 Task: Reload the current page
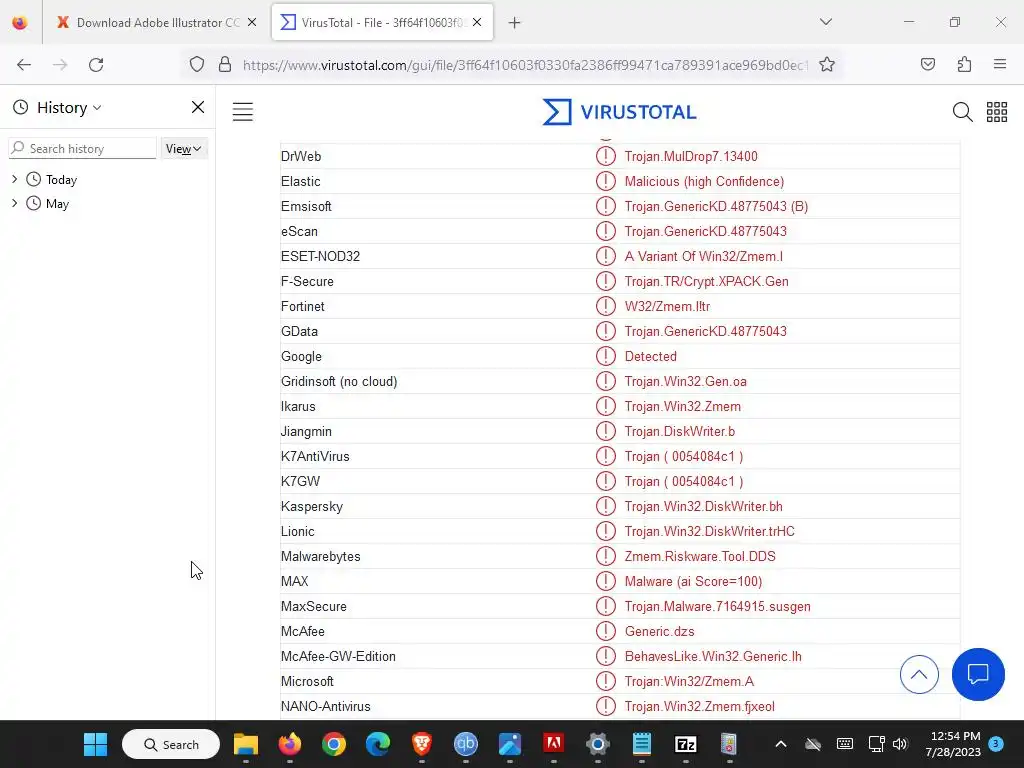96,65
